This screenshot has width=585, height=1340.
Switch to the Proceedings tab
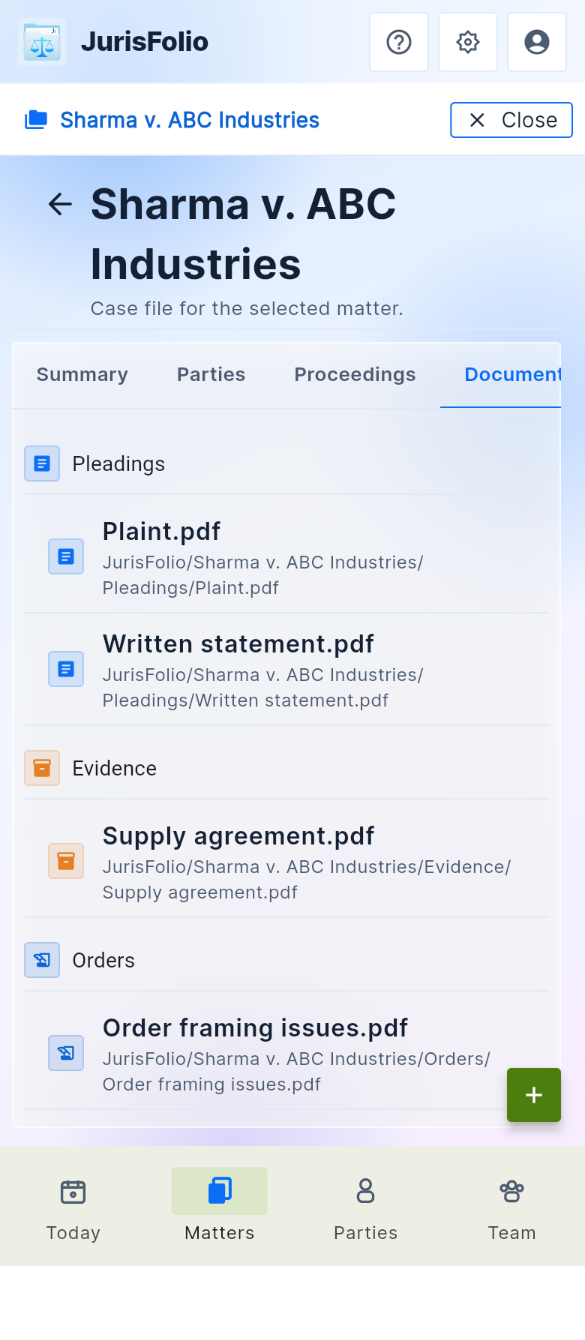click(x=355, y=375)
